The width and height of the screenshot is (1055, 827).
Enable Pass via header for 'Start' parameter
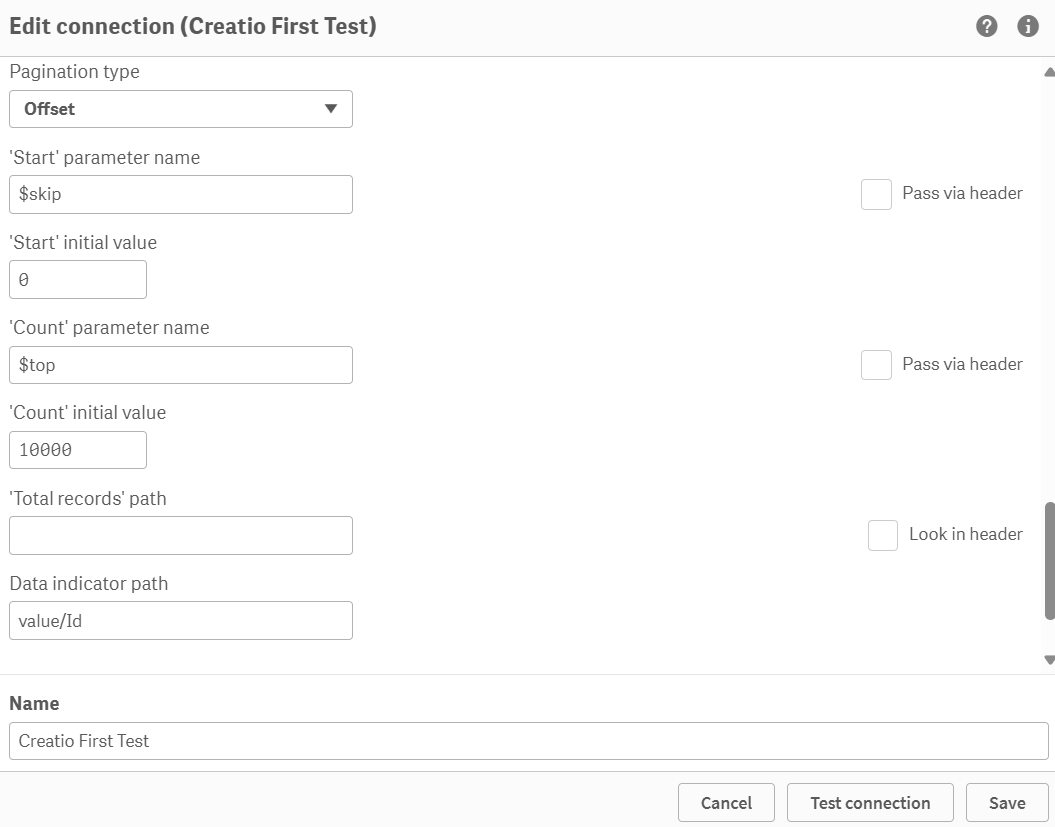coord(876,194)
